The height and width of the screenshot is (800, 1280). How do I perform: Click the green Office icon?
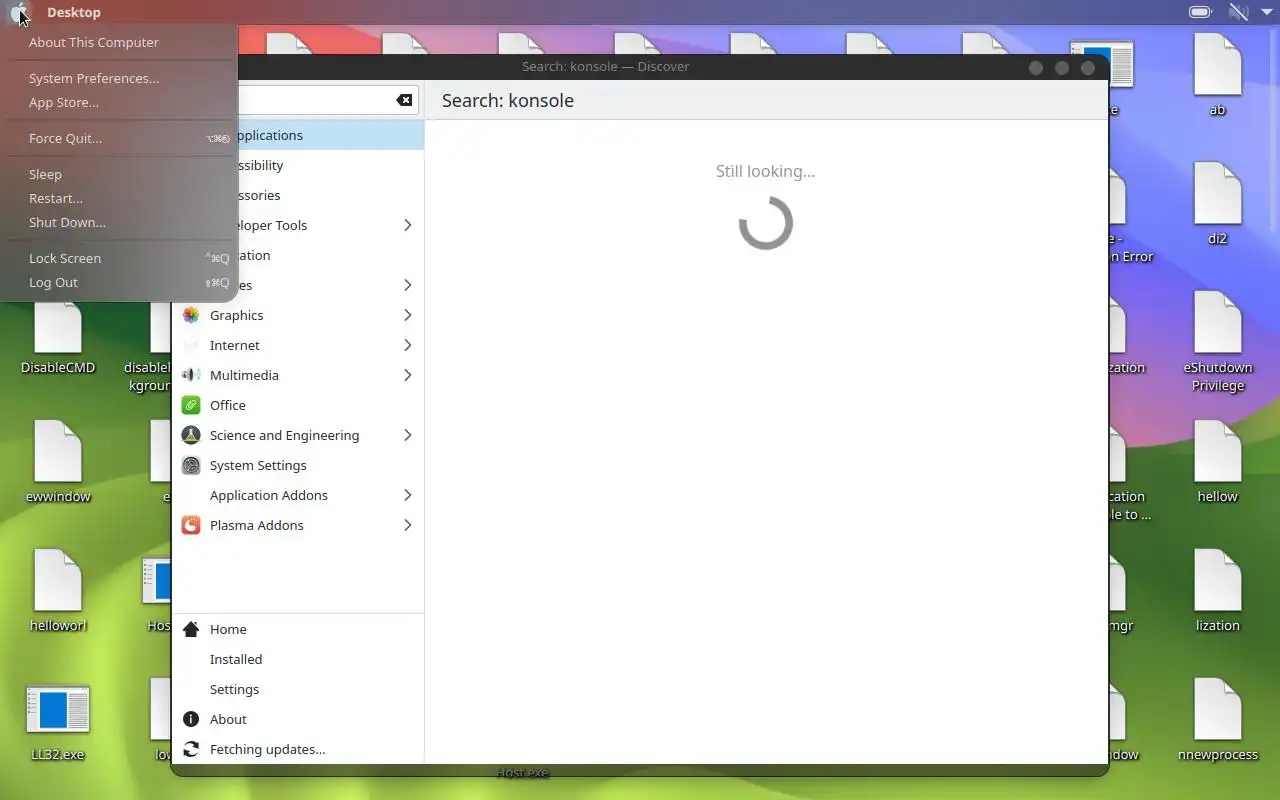[x=191, y=405]
